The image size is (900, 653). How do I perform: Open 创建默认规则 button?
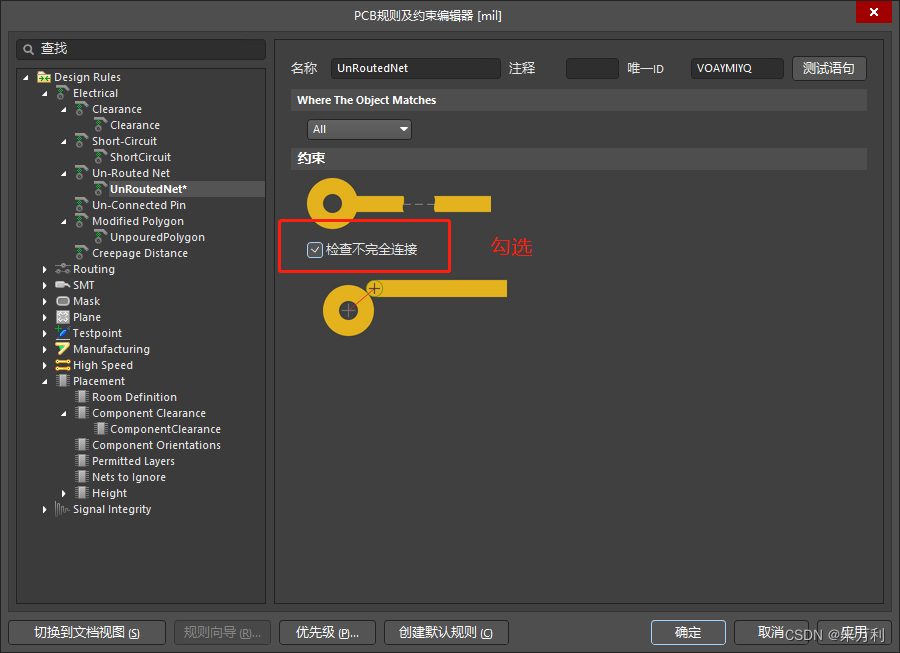point(446,632)
